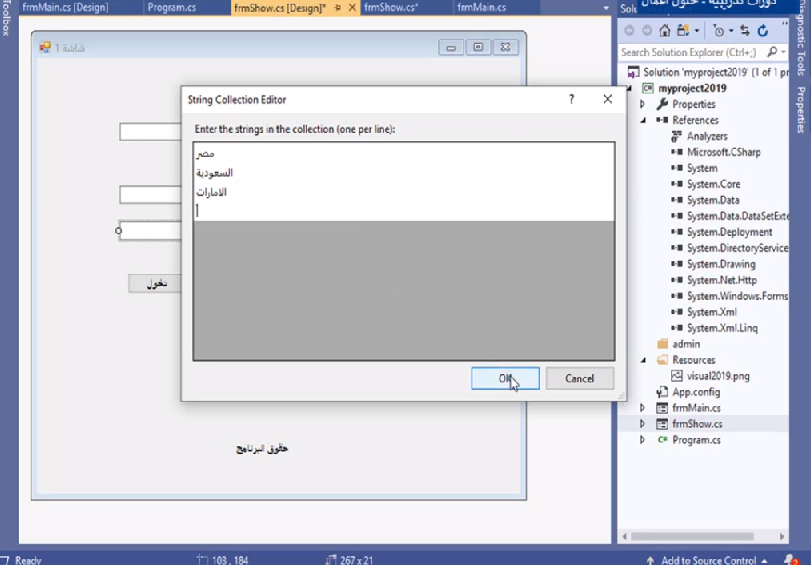Screen dimensions: 811x565
Task: Collapse the References node
Action: click(643, 120)
